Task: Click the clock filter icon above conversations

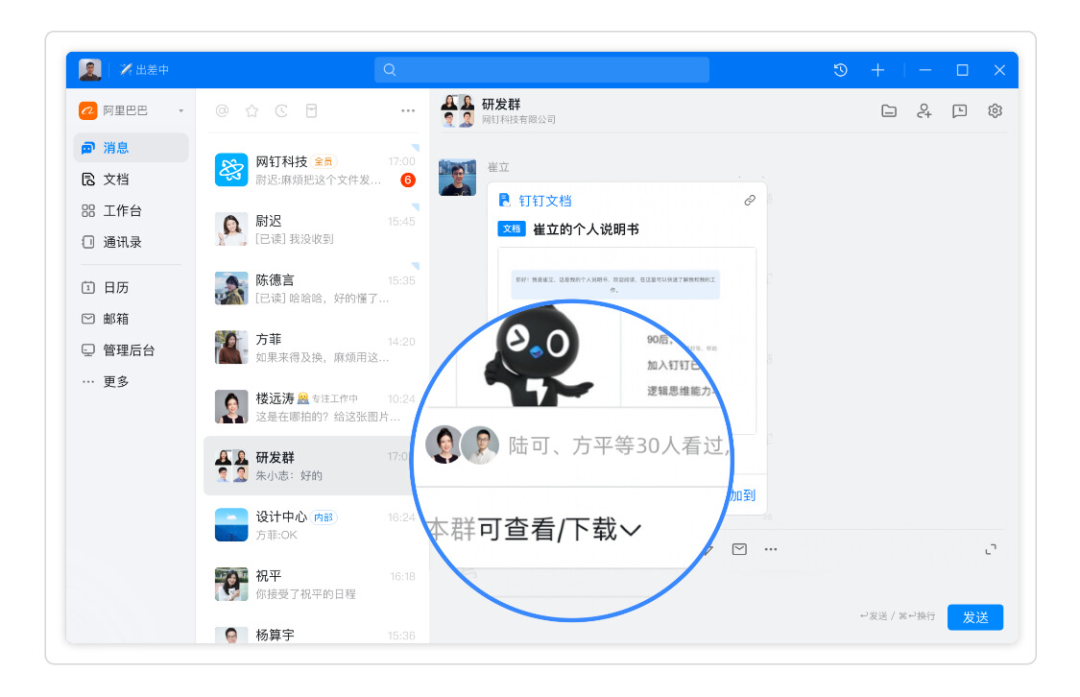Action: point(282,111)
